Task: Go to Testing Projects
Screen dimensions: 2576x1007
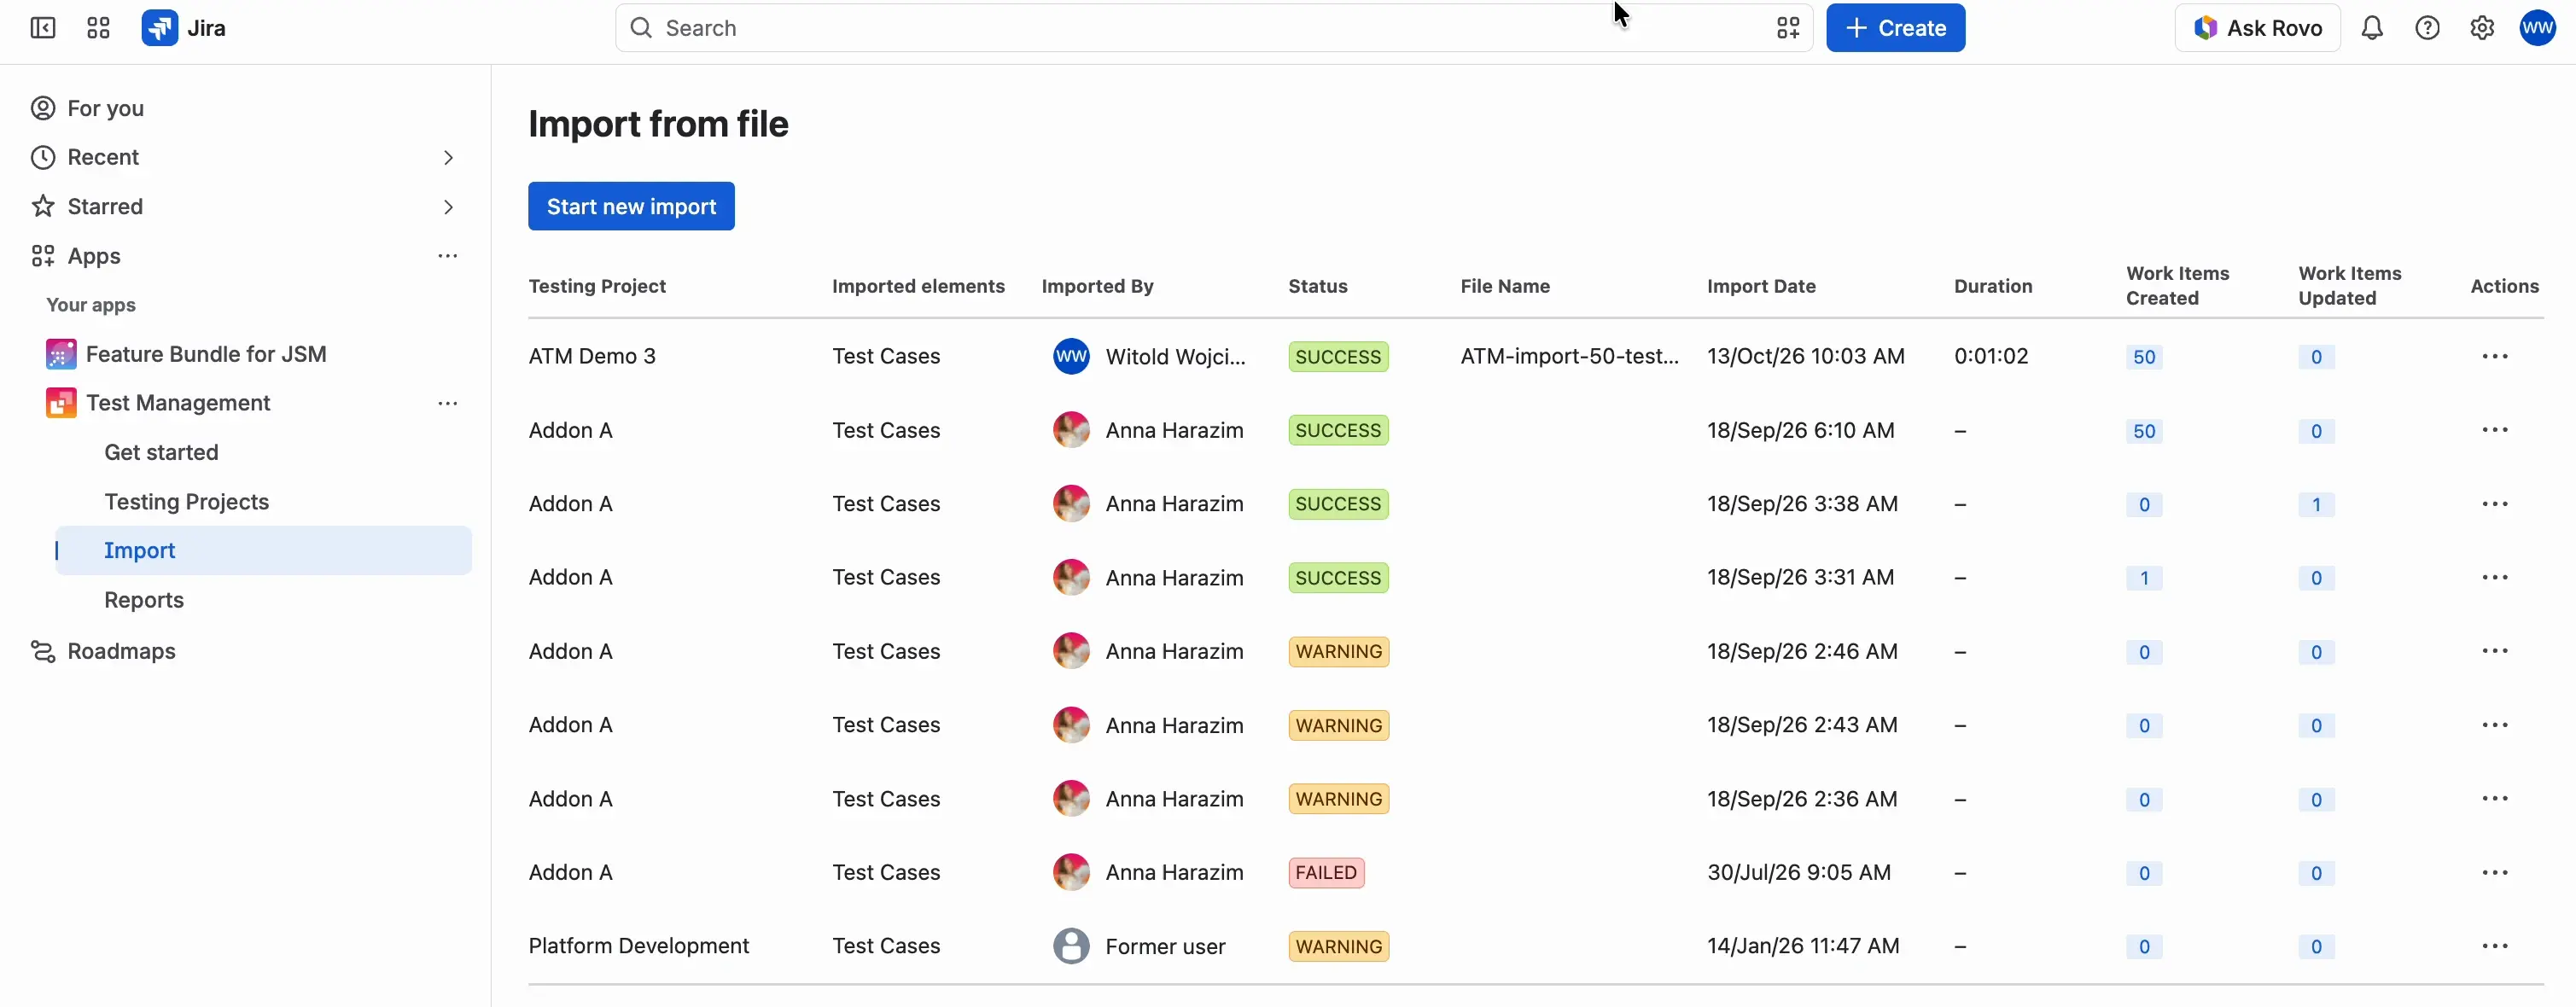Action: (x=186, y=502)
